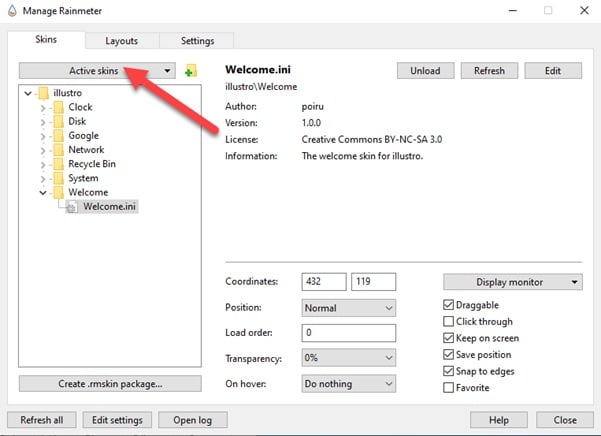Mark the skin as Favorite
The width and height of the screenshot is (601, 436).
[x=448, y=388]
